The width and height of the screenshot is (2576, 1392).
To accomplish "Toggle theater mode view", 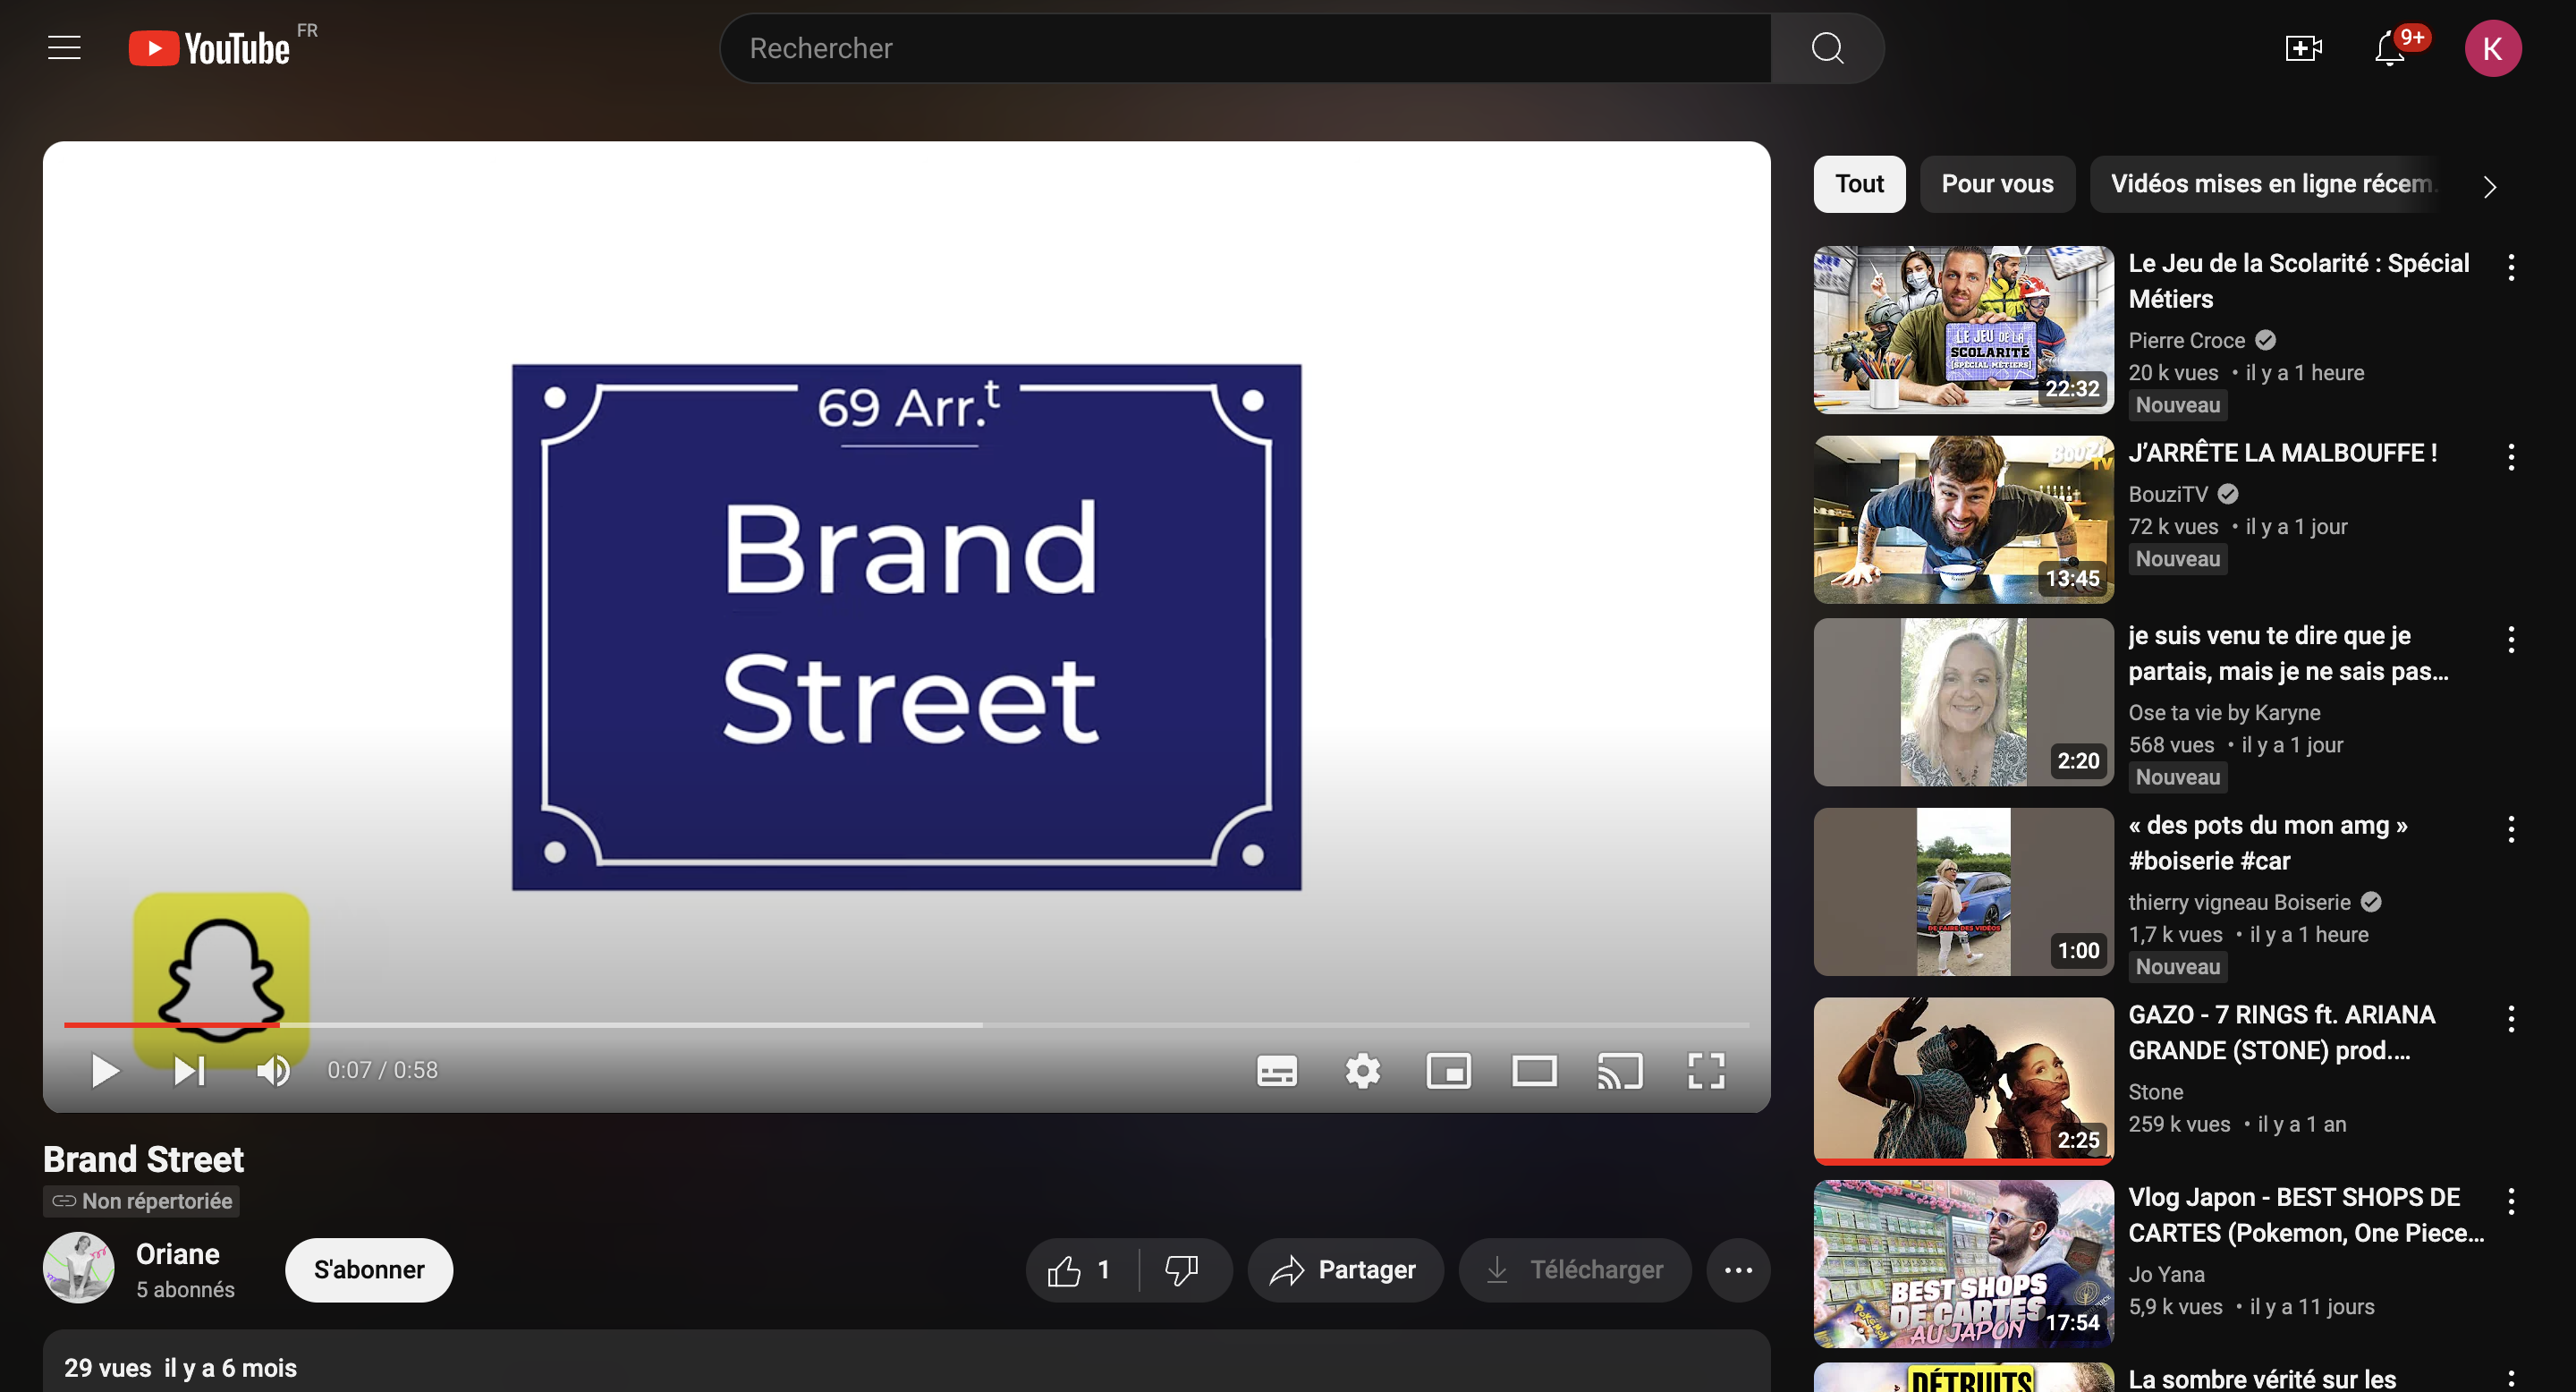I will tap(1534, 1071).
